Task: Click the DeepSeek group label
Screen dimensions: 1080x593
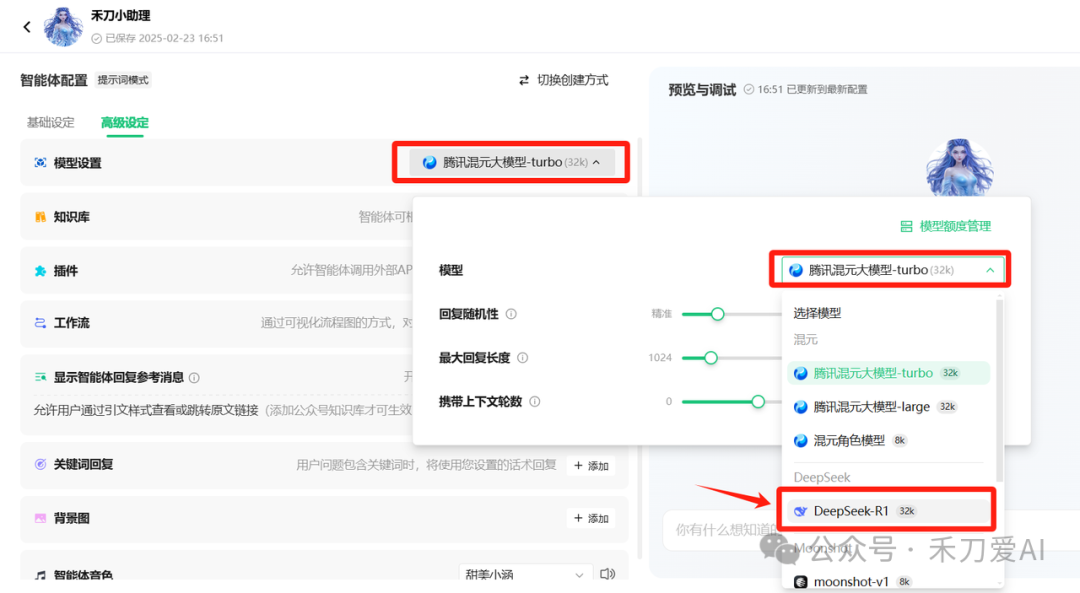Action: pyautogui.click(x=822, y=477)
